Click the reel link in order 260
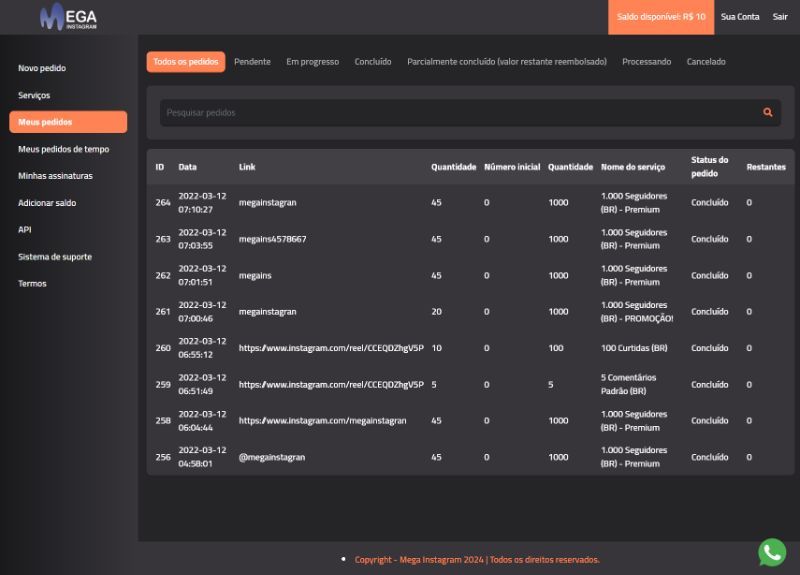 pyautogui.click(x=331, y=348)
